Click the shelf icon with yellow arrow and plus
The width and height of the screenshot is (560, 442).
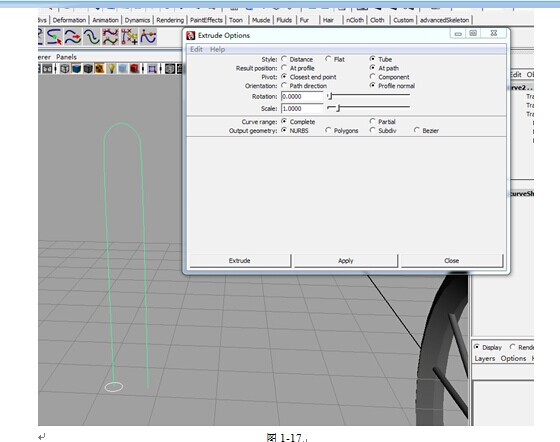129,37
